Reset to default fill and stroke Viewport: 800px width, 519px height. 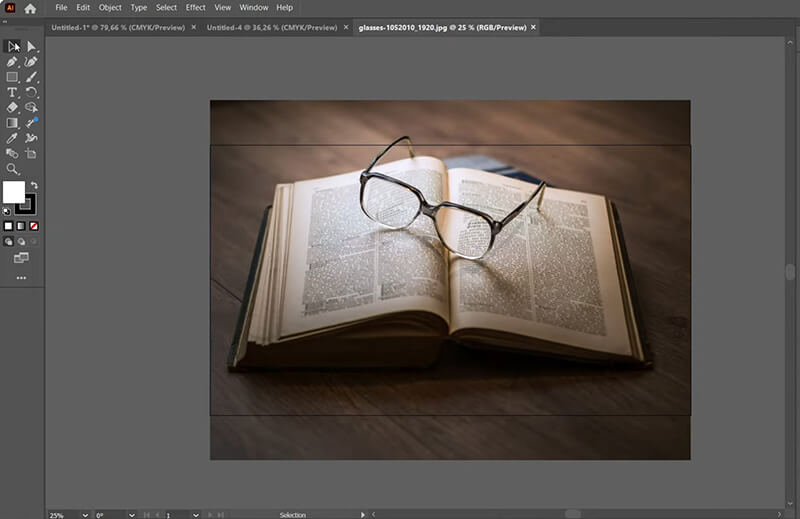coord(7,211)
